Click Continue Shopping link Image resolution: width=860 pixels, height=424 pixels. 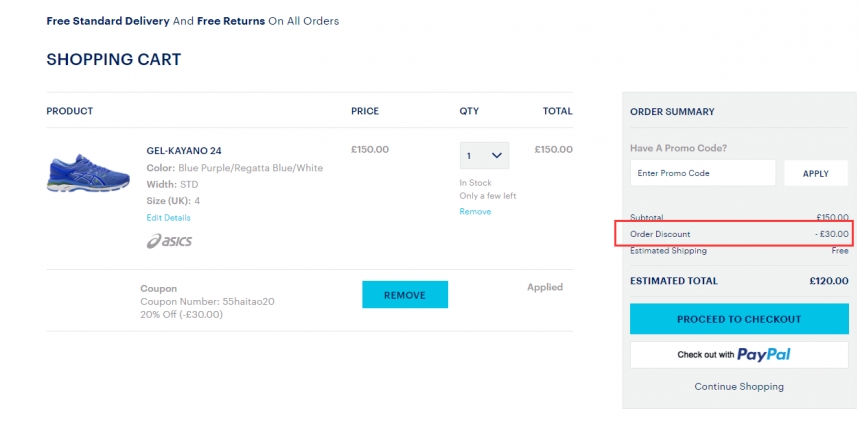point(739,386)
